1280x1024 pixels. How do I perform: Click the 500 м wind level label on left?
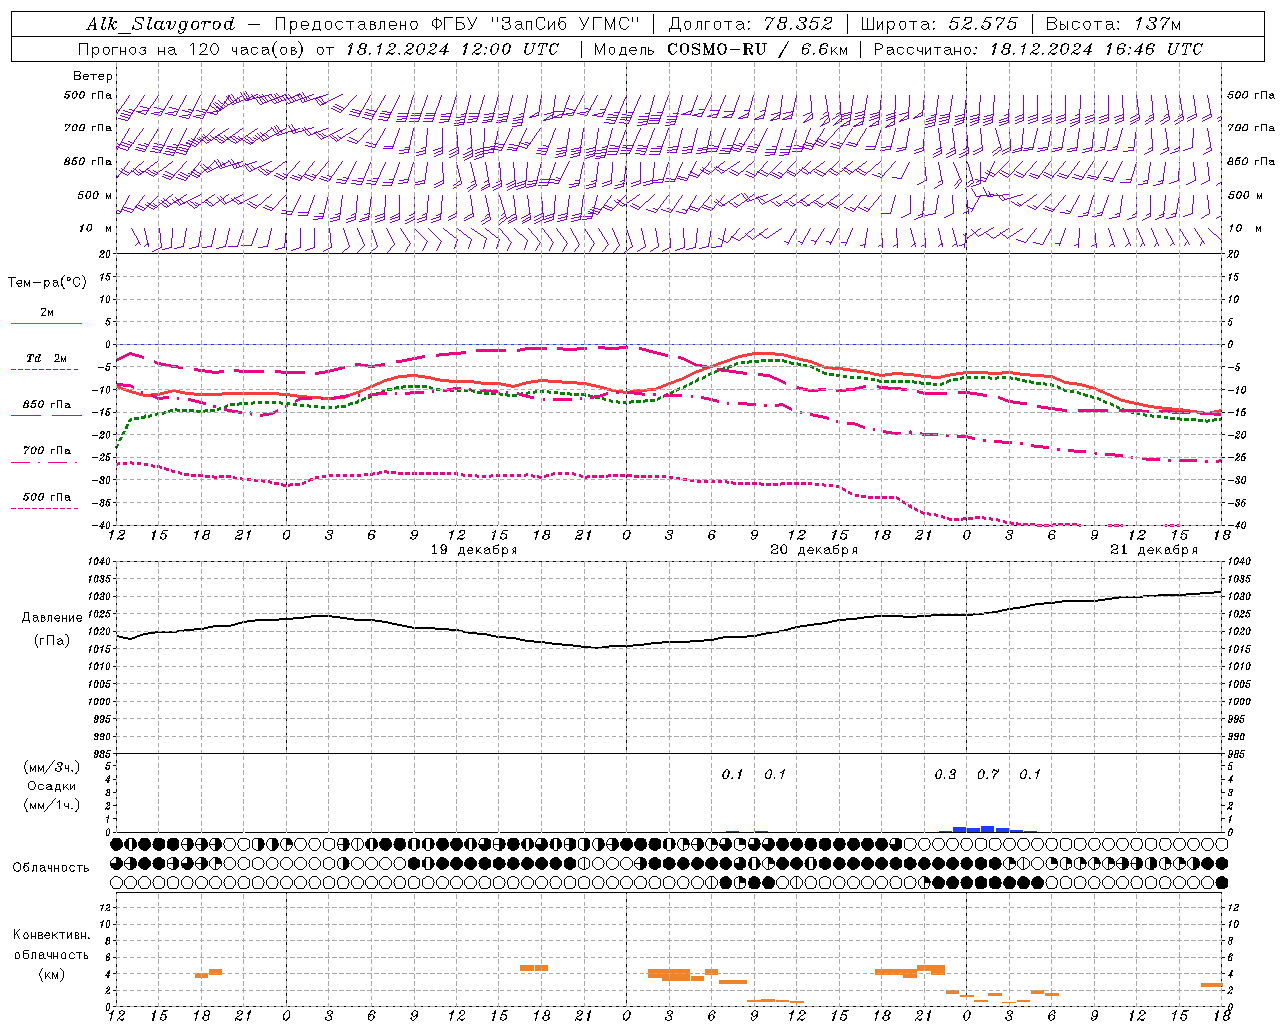[x=94, y=195]
